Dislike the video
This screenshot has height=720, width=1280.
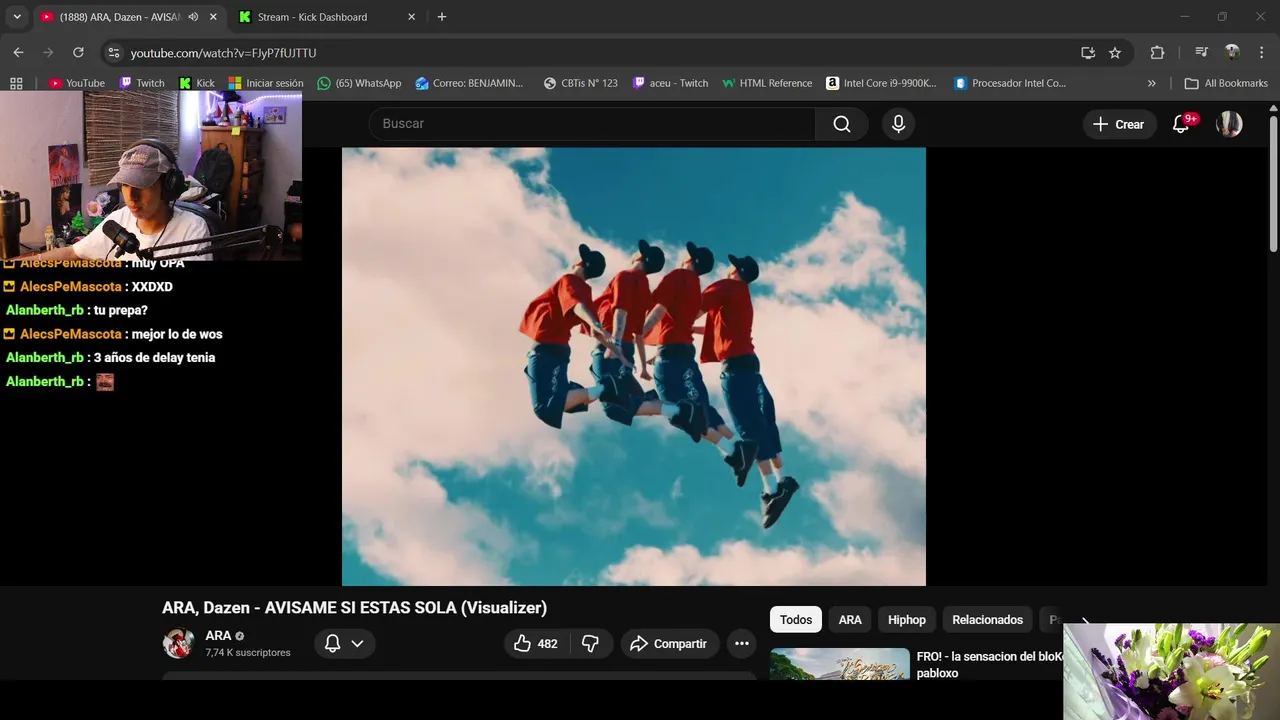coord(590,644)
